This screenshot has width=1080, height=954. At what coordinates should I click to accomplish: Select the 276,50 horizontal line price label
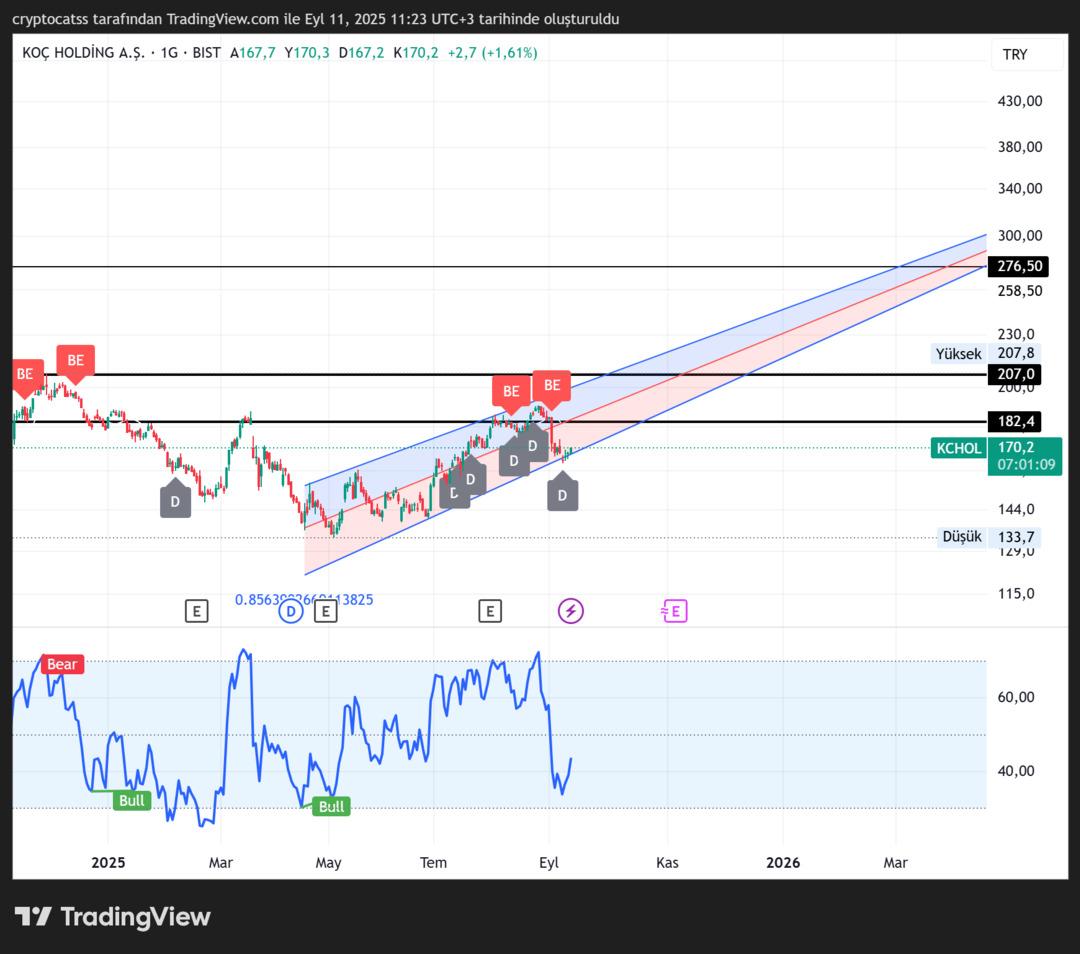click(x=1018, y=267)
